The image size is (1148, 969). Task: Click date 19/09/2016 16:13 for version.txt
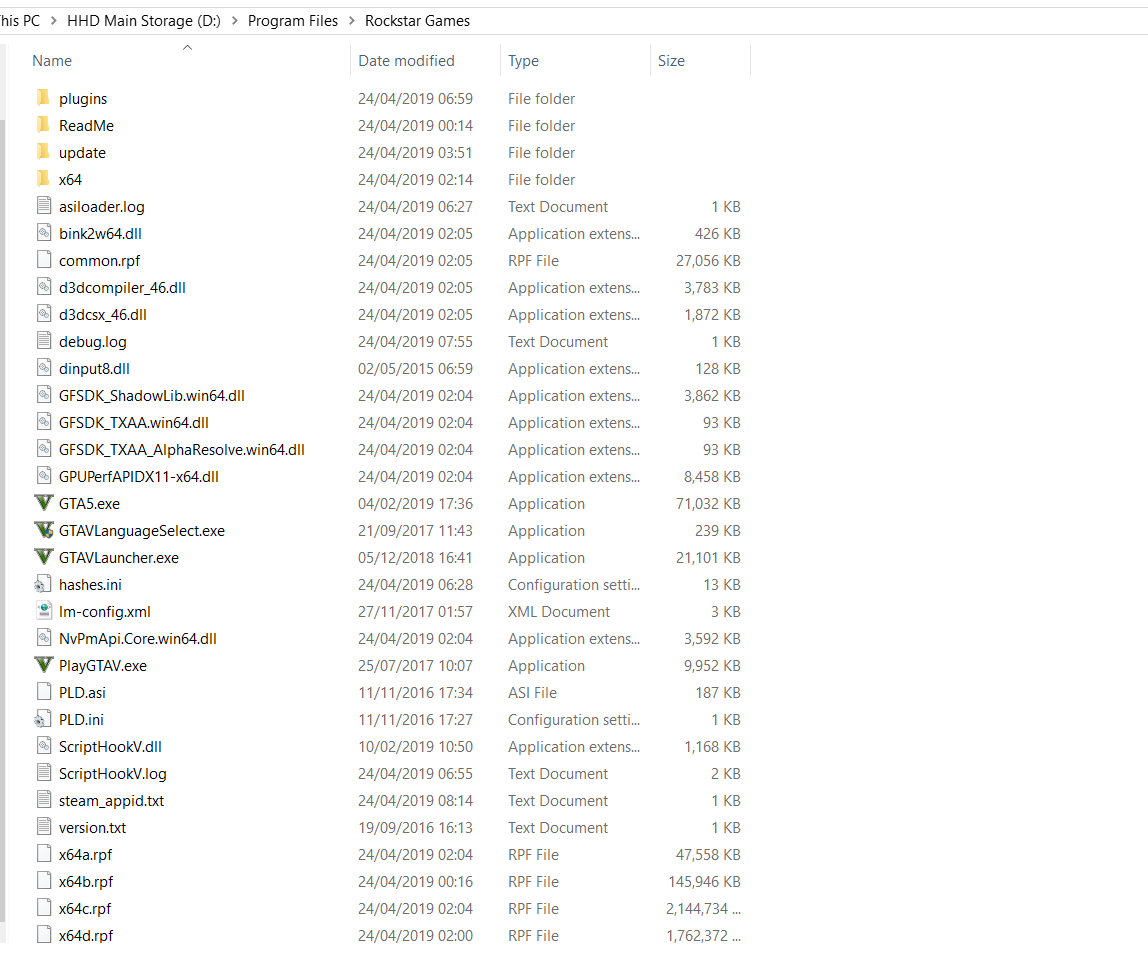415,828
